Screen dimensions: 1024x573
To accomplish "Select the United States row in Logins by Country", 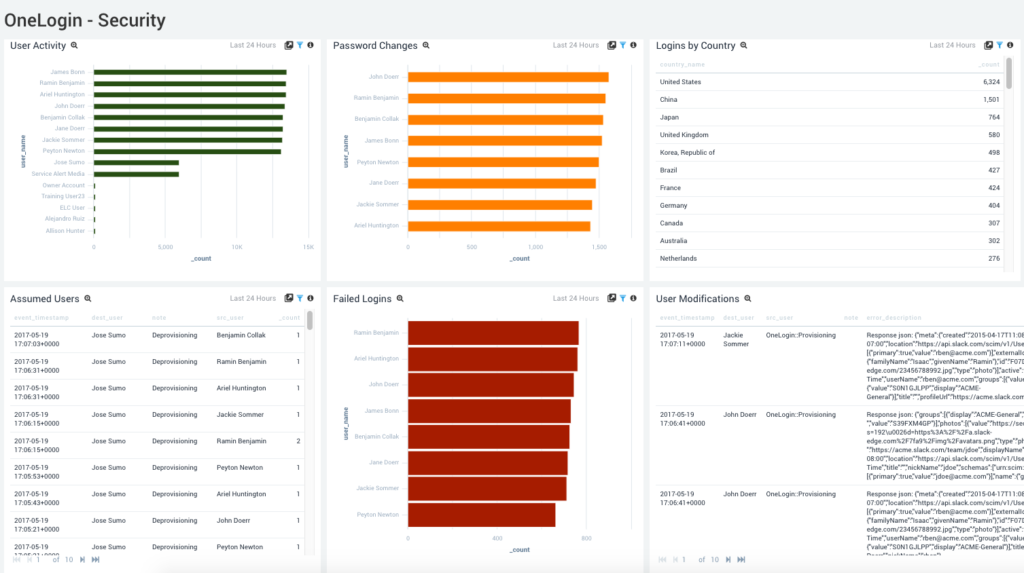I will 829,82.
